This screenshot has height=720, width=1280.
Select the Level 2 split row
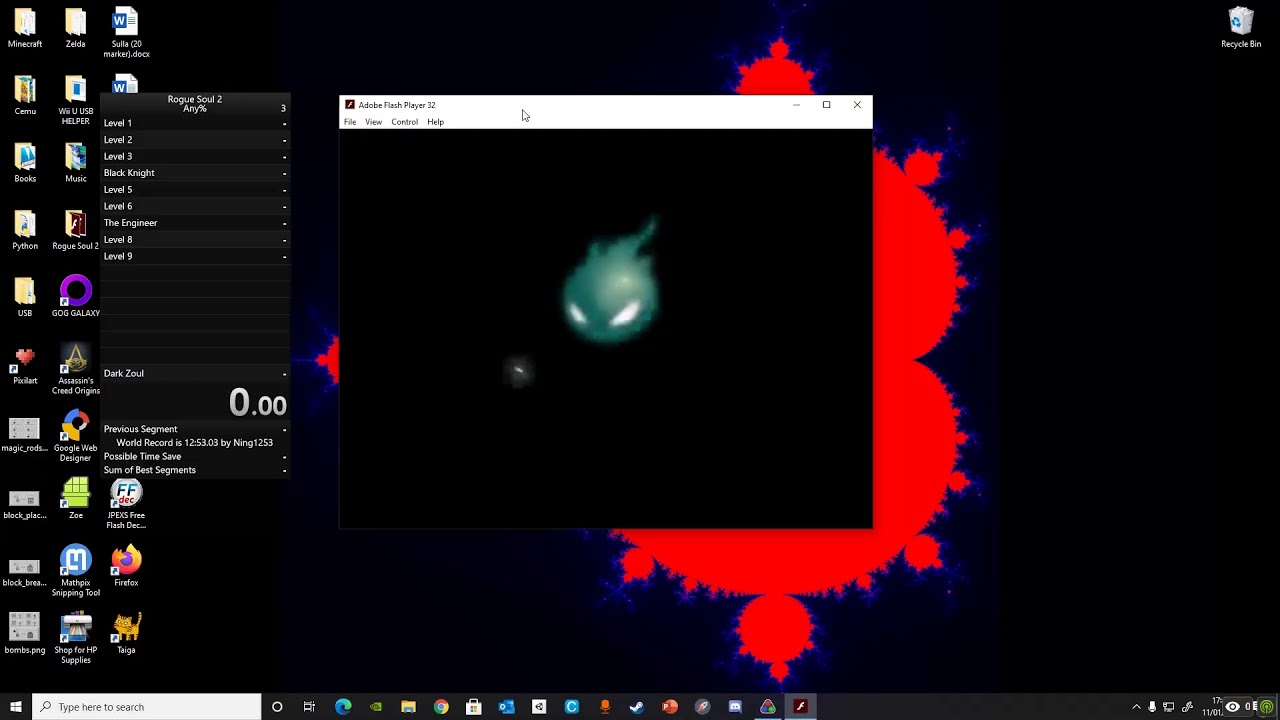click(x=195, y=140)
